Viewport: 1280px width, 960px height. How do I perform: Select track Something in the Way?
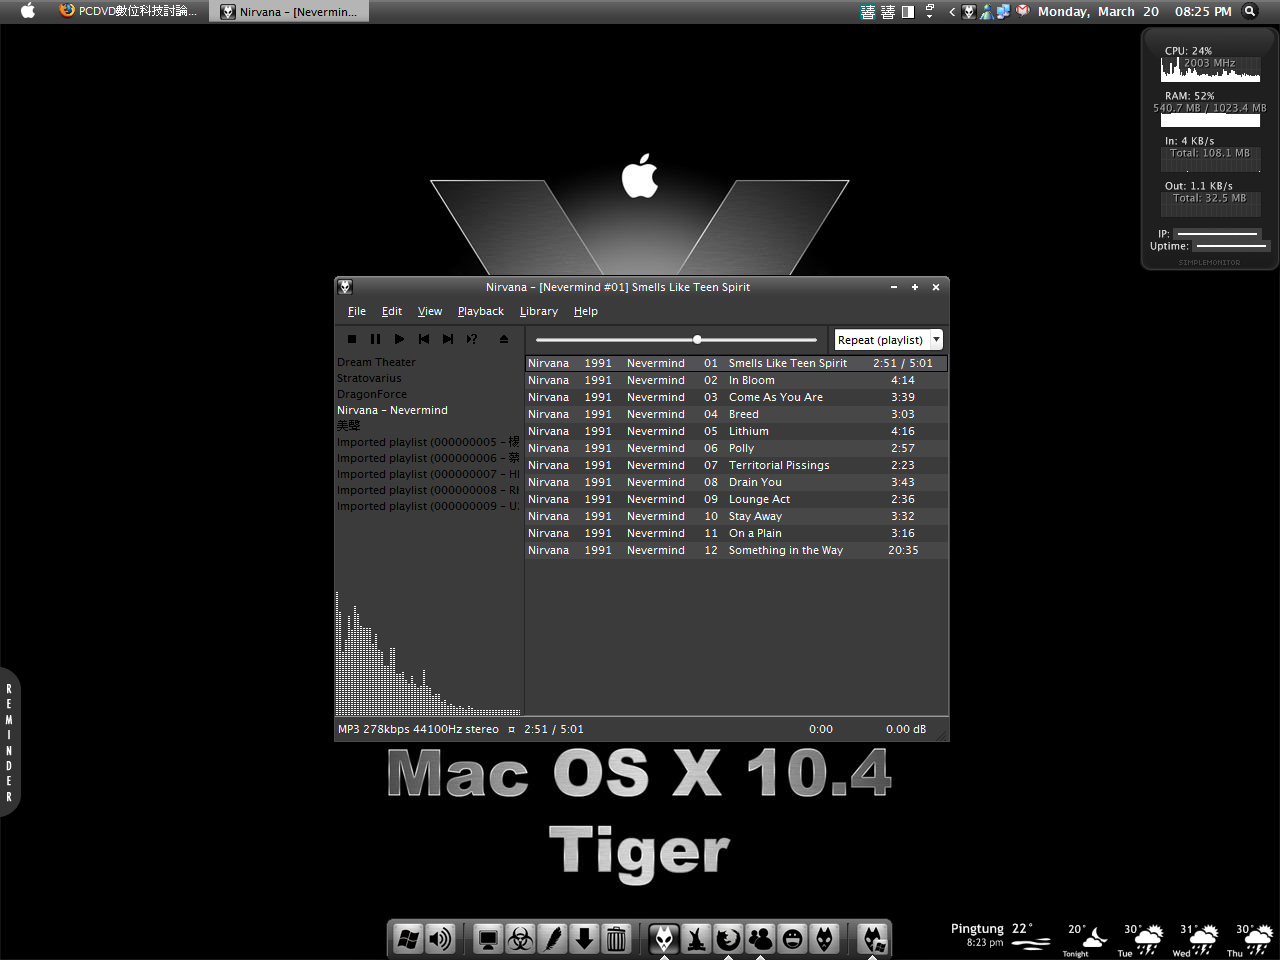736,550
